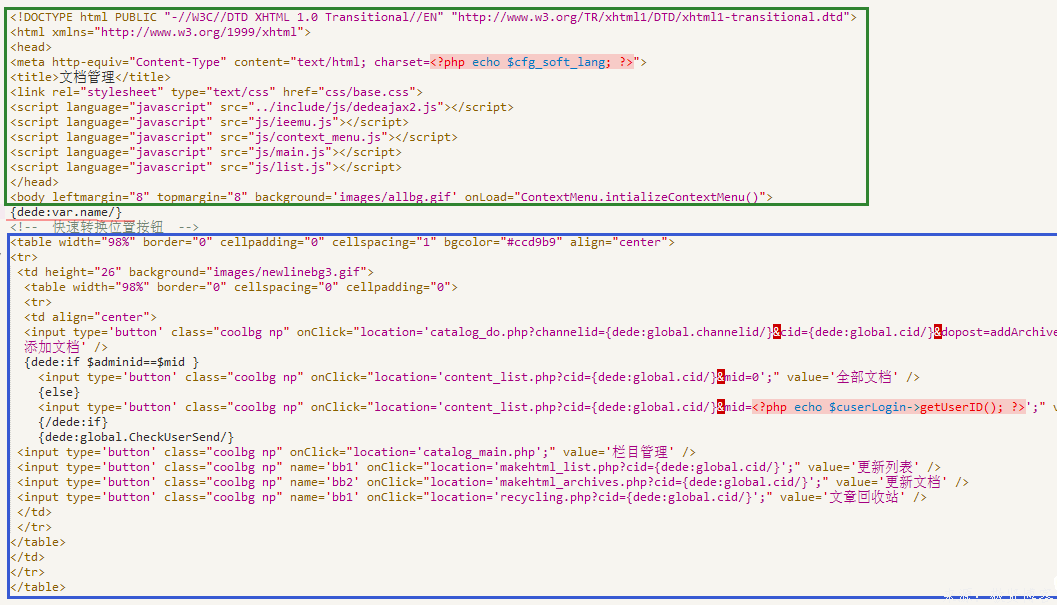
Task: Click the js/ieemu.js script line
Action: (209, 122)
